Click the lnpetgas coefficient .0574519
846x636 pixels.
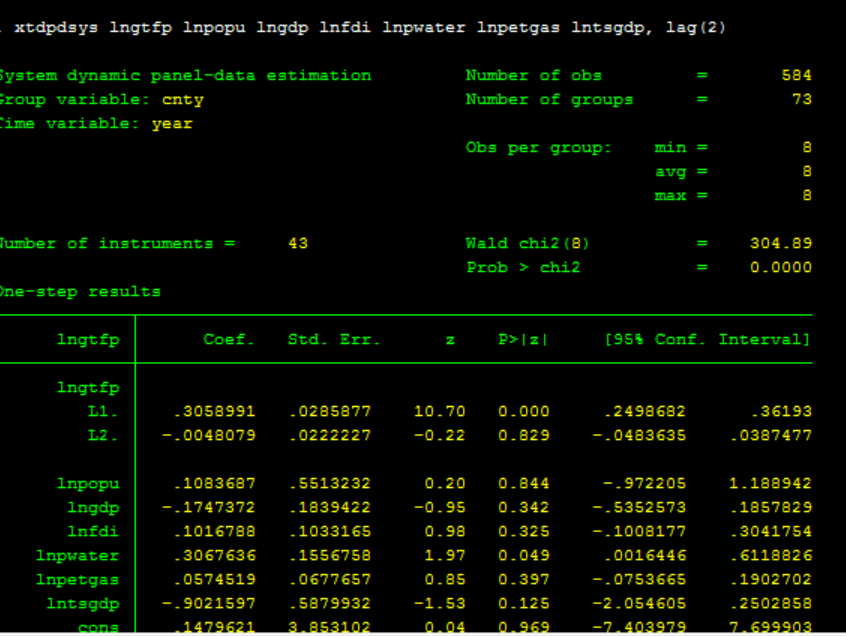214,579
